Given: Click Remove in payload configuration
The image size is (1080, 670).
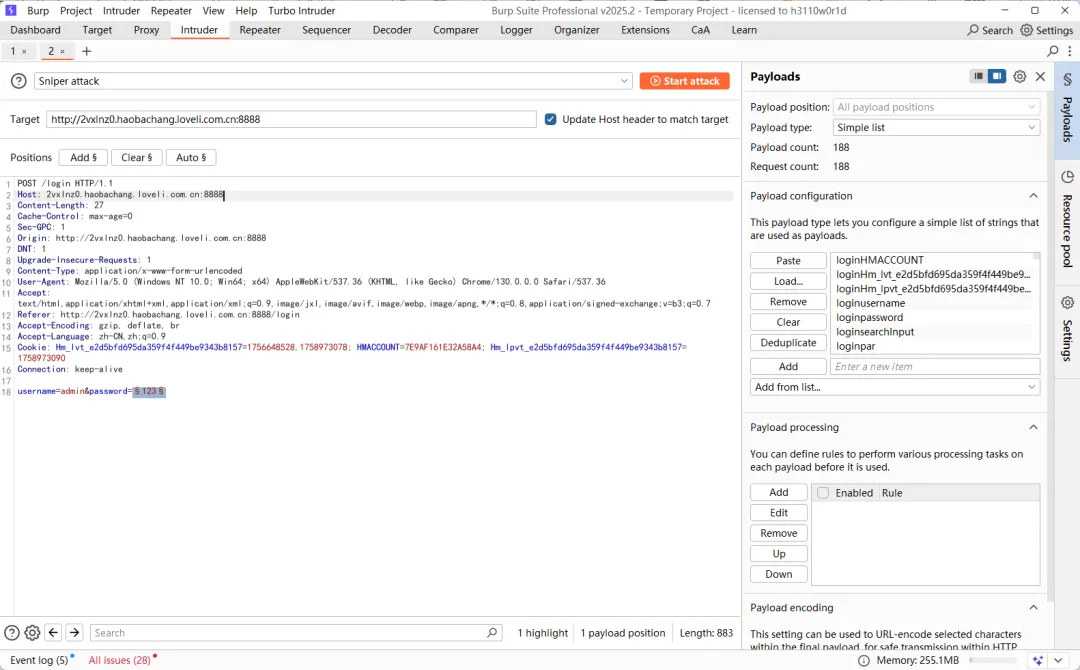Looking at the screenshot, I should 788,302.
